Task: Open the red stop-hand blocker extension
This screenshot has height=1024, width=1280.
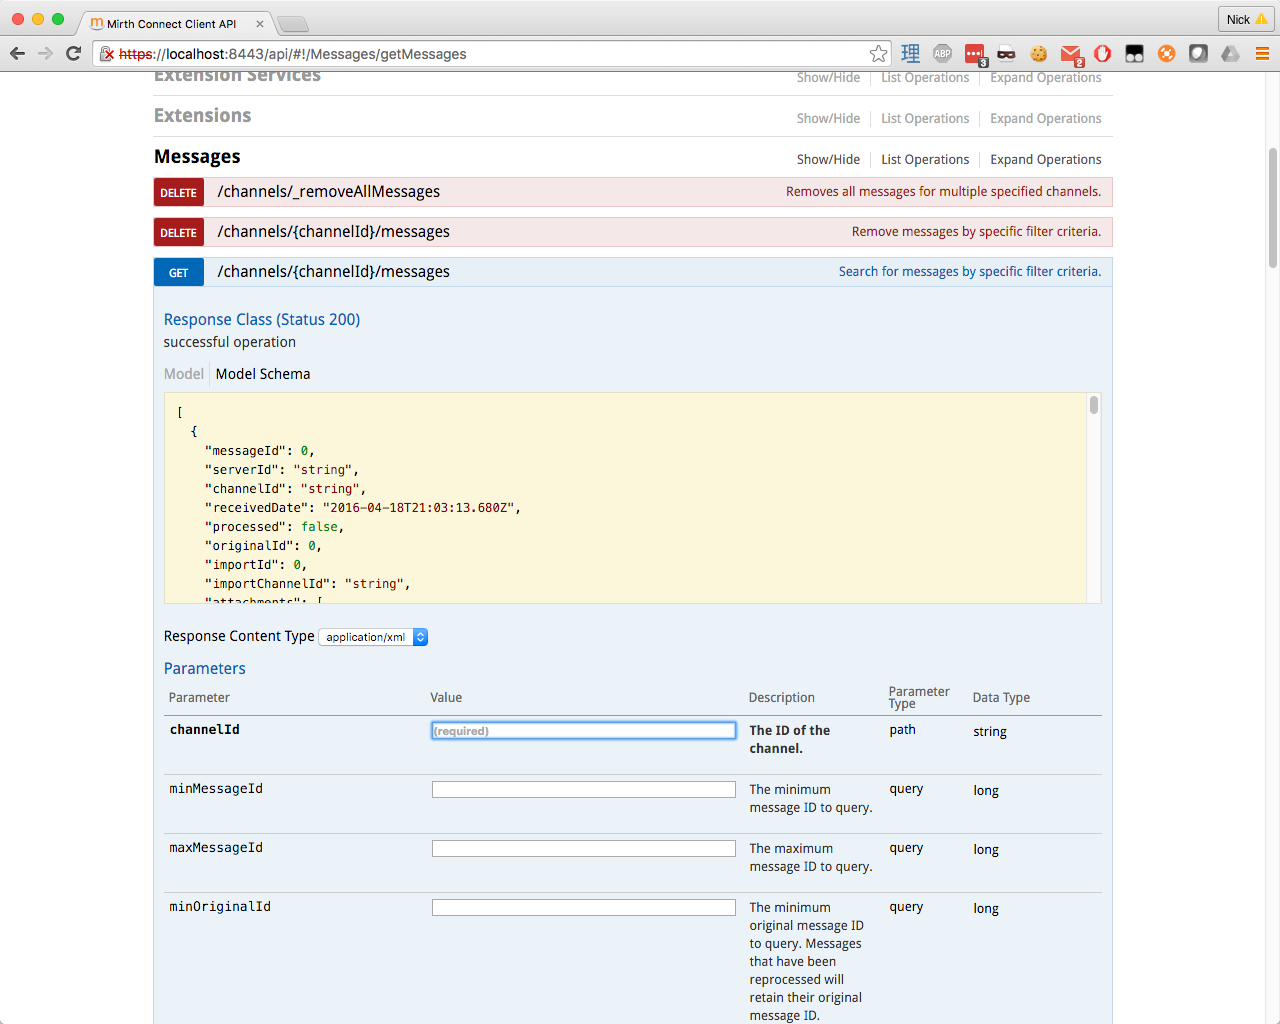Action: pyautogui.click(x=1102, y=54)
